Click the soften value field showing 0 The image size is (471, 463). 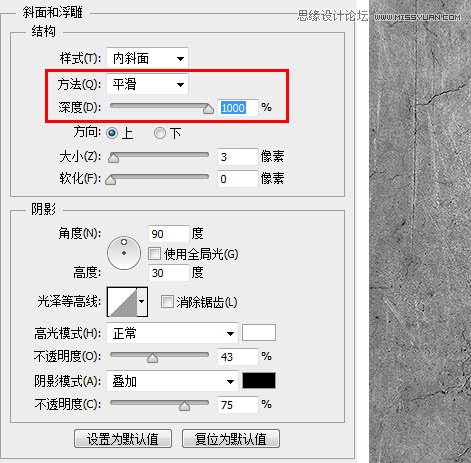[x=238, y=179]
